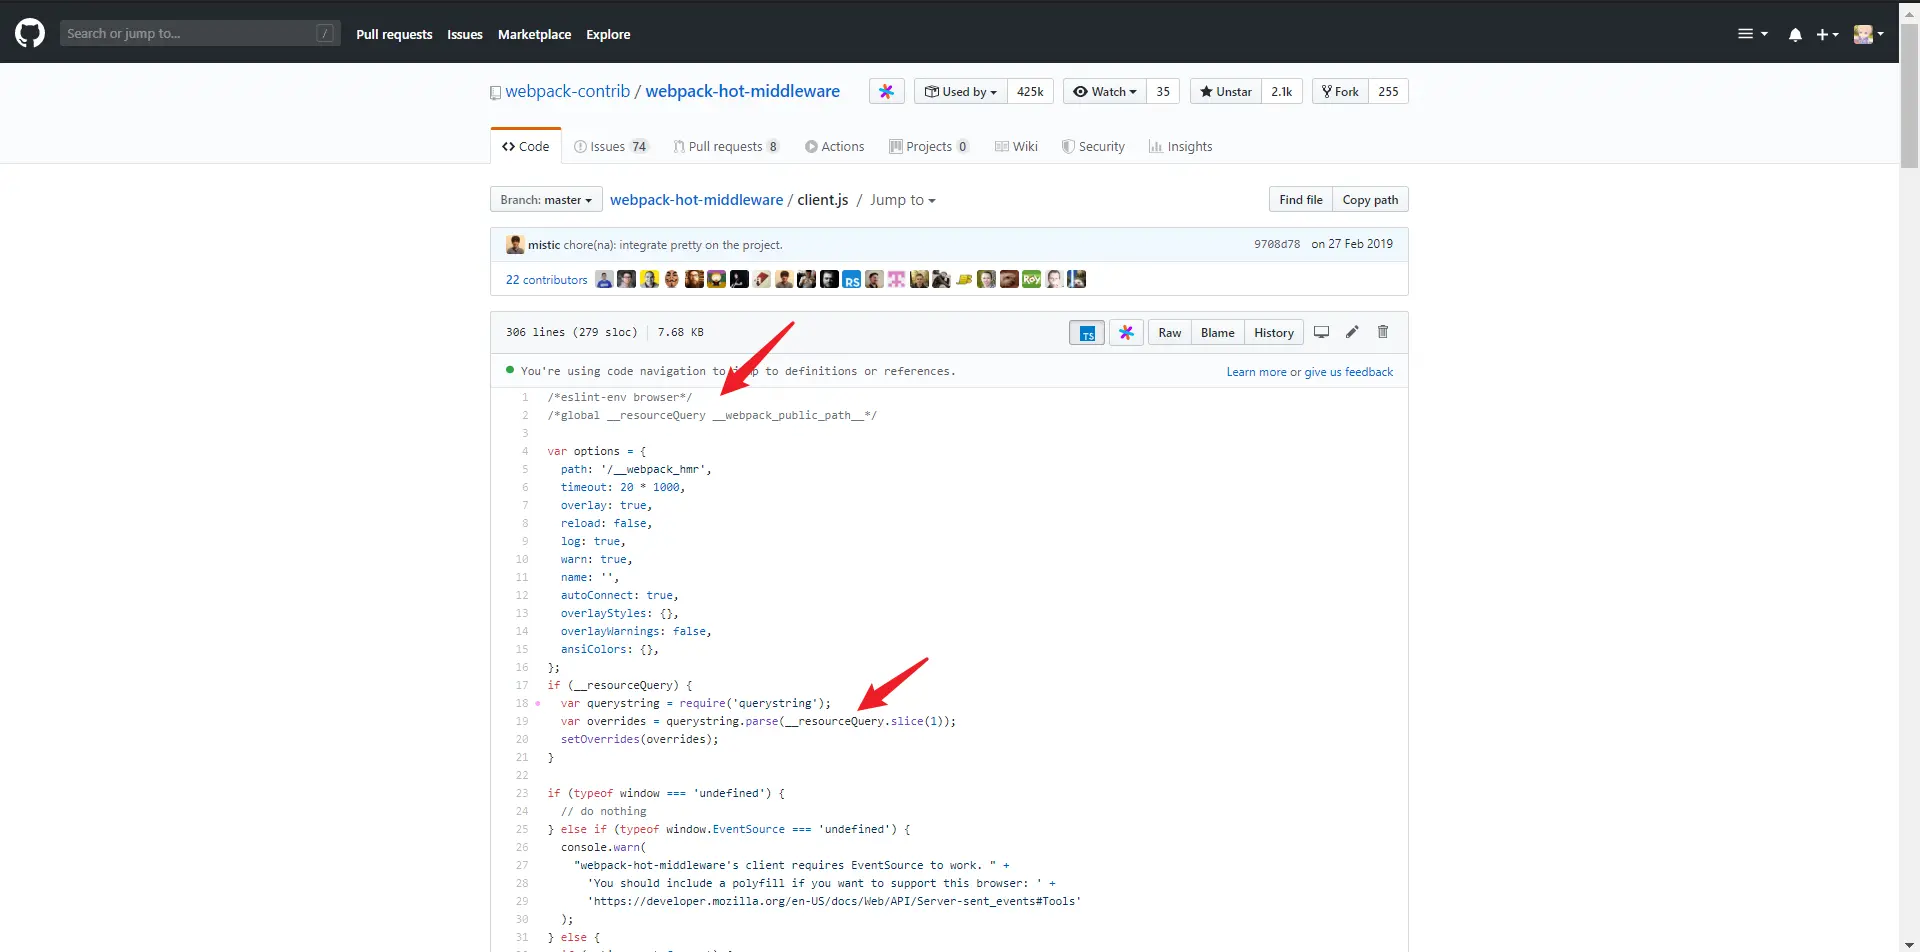The height and width of the screenshot is (952, 1920).
Task: Open the first contributor avatar
Action: click(x=604, y=279)
